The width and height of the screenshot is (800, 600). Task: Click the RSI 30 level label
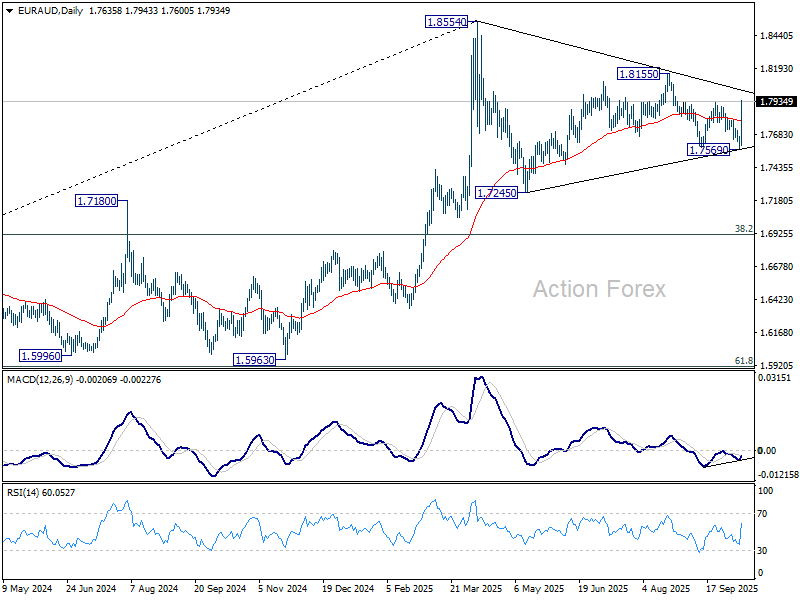click(763, 551)
